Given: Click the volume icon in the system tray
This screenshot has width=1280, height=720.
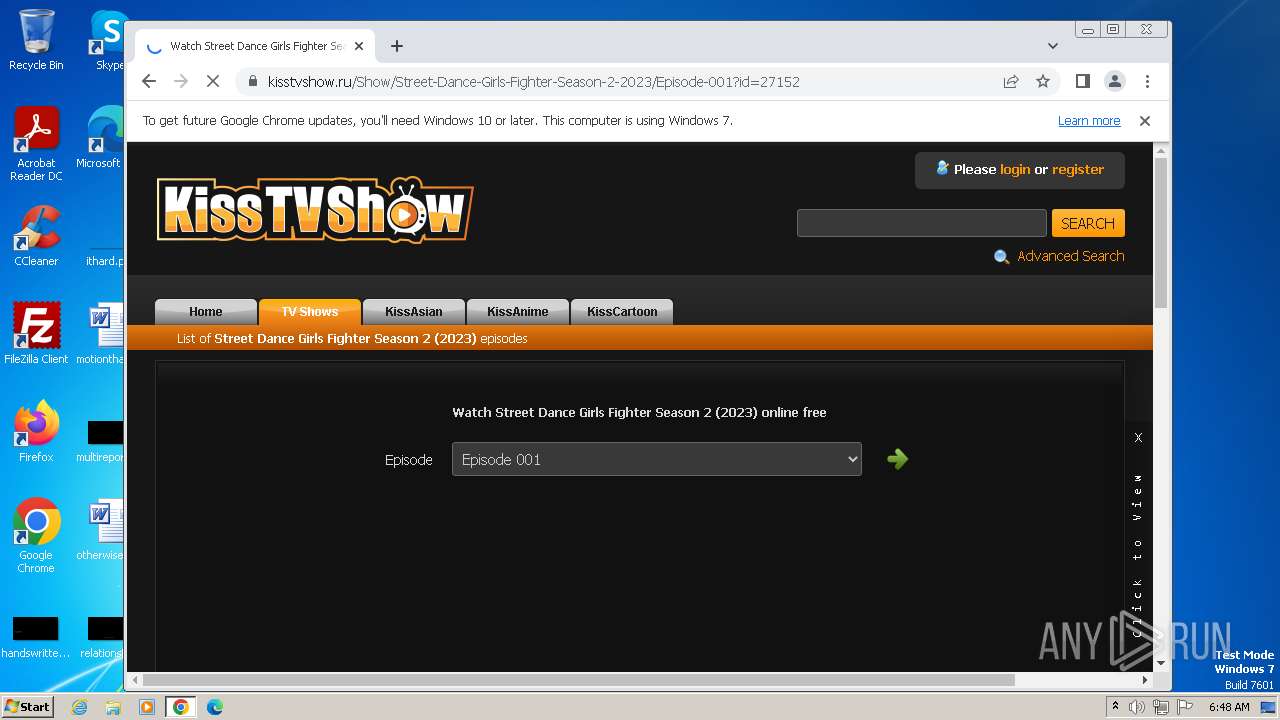Looking at the screenshot, I should pos(1137,707).
